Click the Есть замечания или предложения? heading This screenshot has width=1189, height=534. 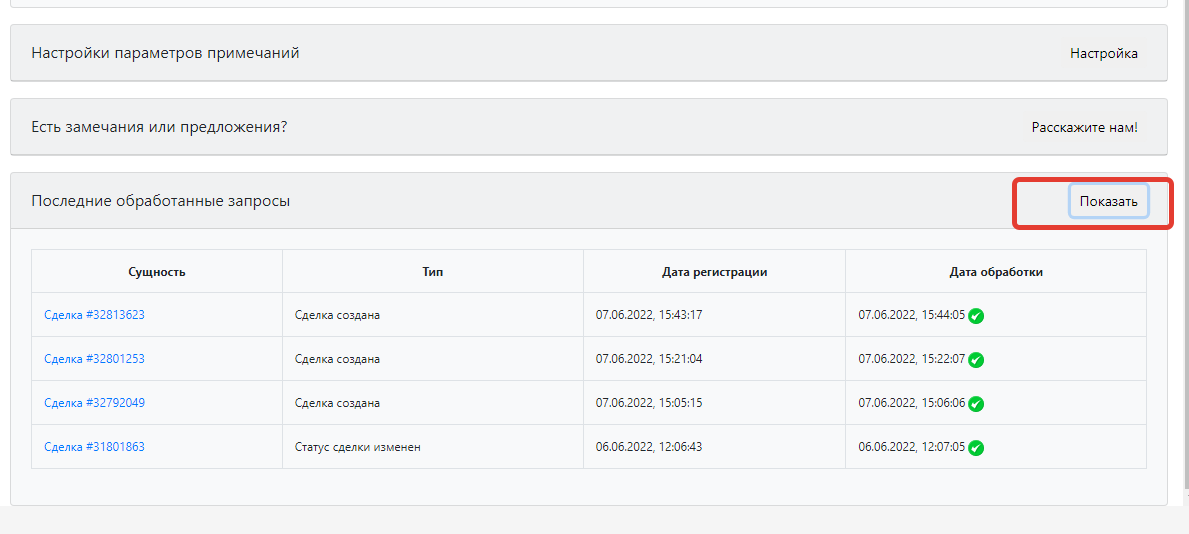click(159, 127)
